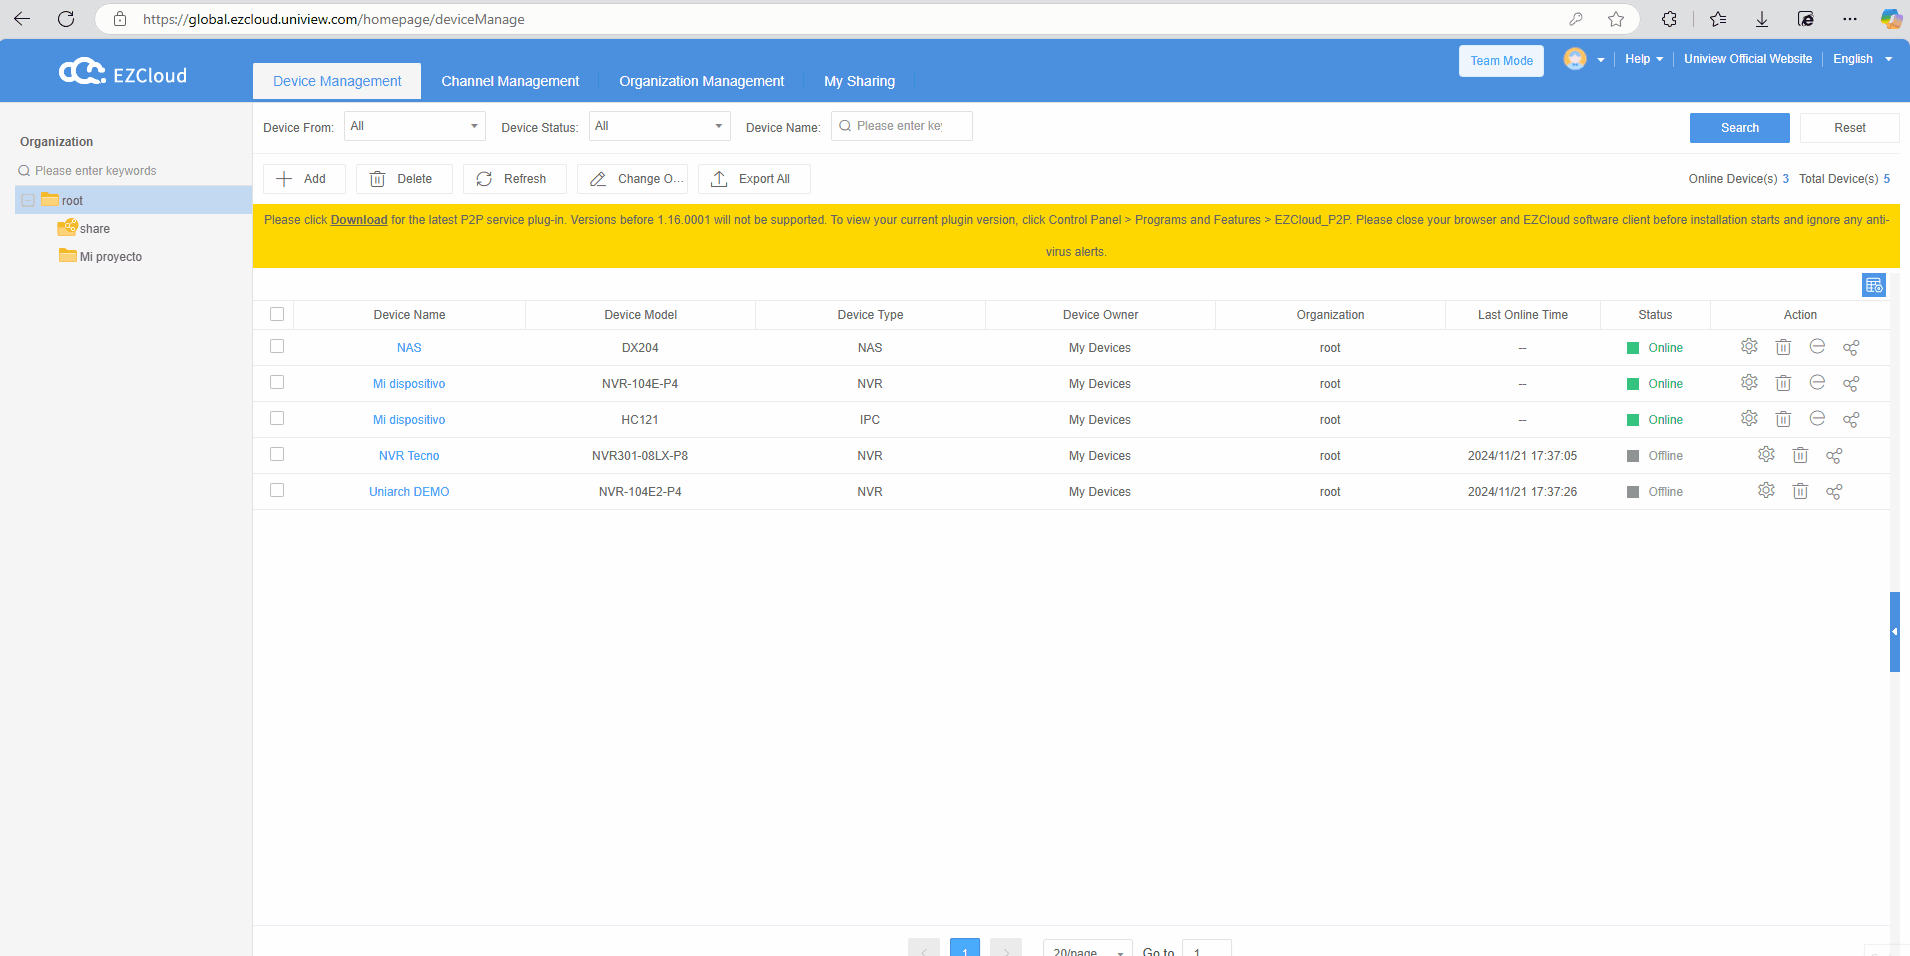Open settings for the NAS device
The width and height of the screenshot is (1910, 956).
tap(1749, 346)
